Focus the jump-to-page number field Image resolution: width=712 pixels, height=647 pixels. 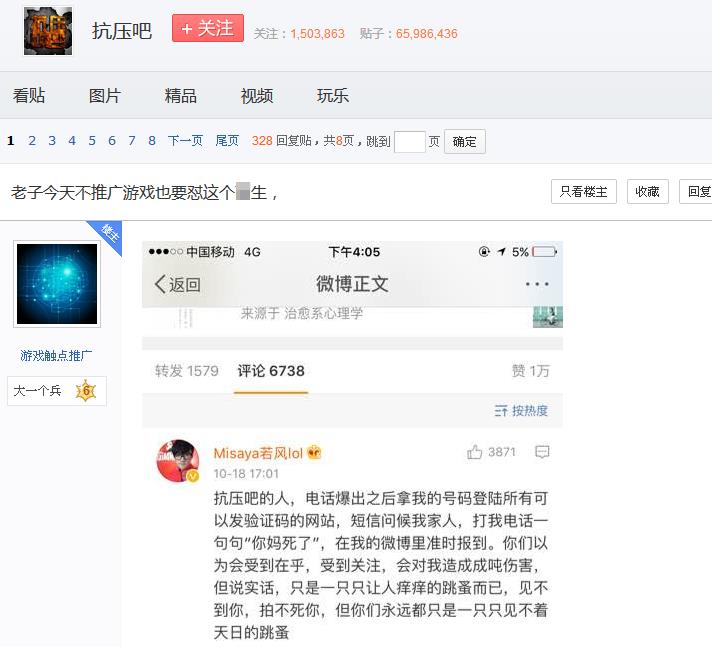[x=410, y=142]
